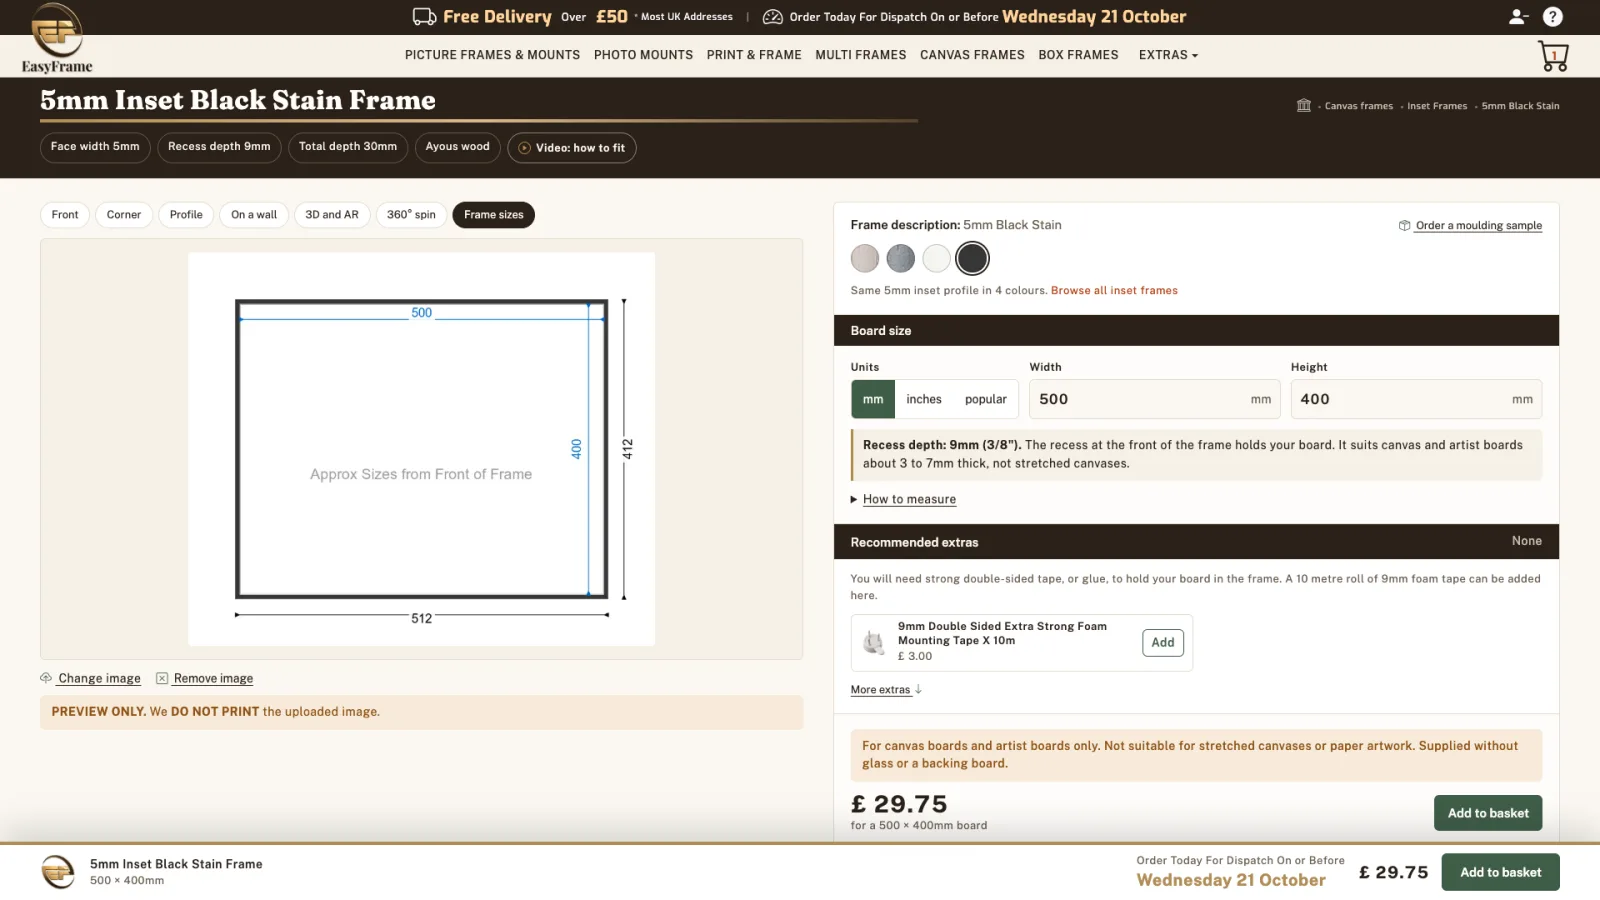
Task: Select mm units
Action: (x=873, y=399)
